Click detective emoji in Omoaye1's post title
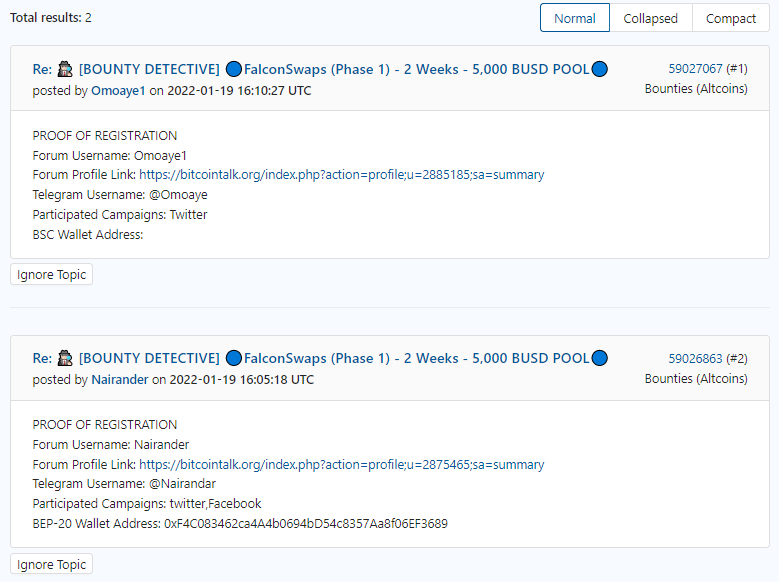The height and width of the screenshot is (582, 779). pos(65,69)
